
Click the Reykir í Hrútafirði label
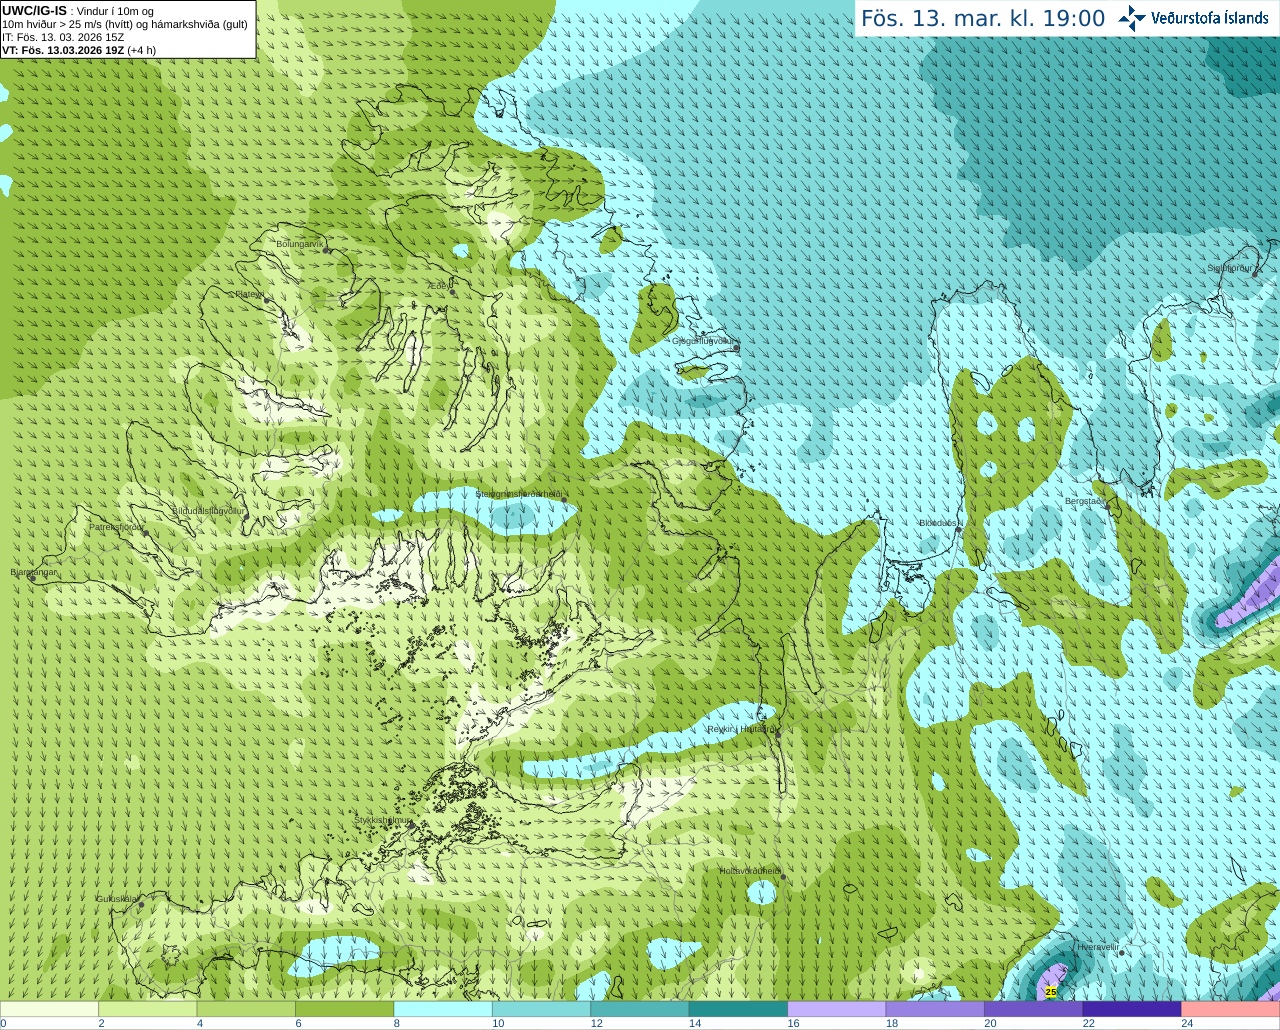click(x=741, y=729)
